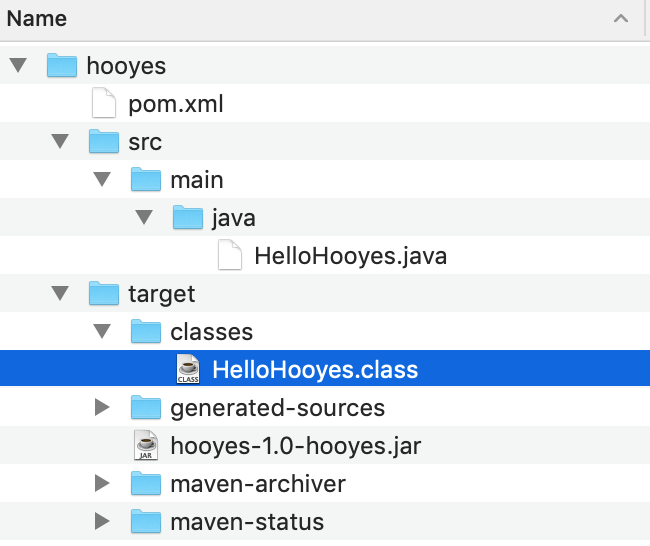This screenshot has height=546, width=650.
Task: Click the maven-status folder icon
Action: [x=146, y=522]
